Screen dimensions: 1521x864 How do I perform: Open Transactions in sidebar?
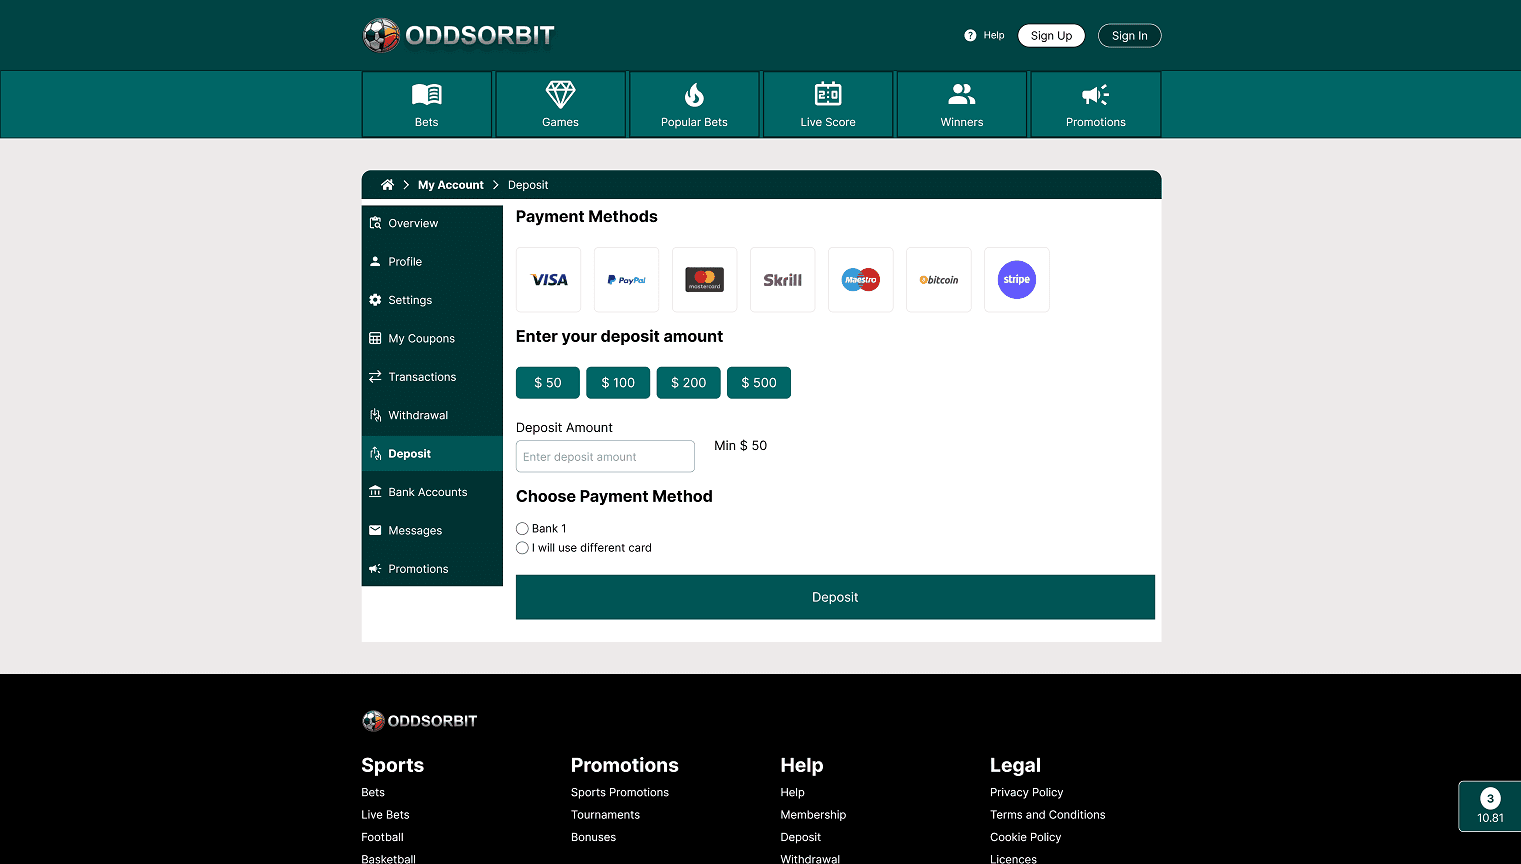(x=432, y=377)
